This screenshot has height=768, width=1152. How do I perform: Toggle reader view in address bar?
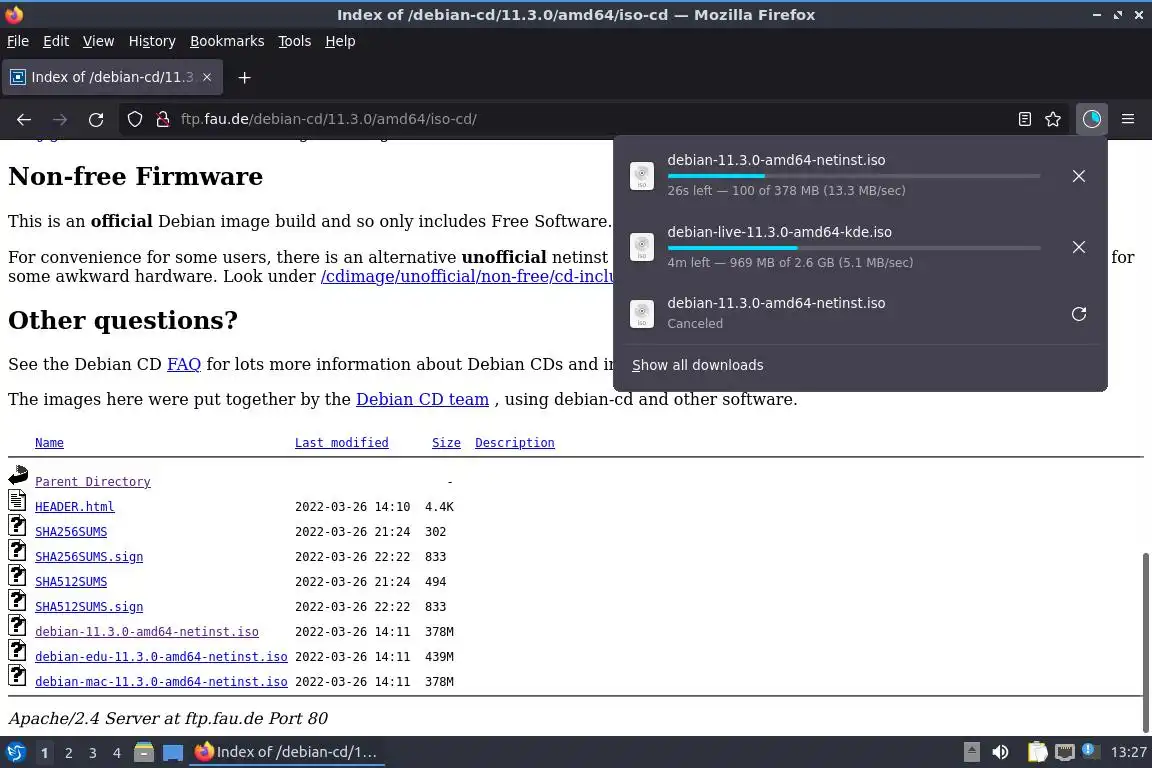[1025, 119]
